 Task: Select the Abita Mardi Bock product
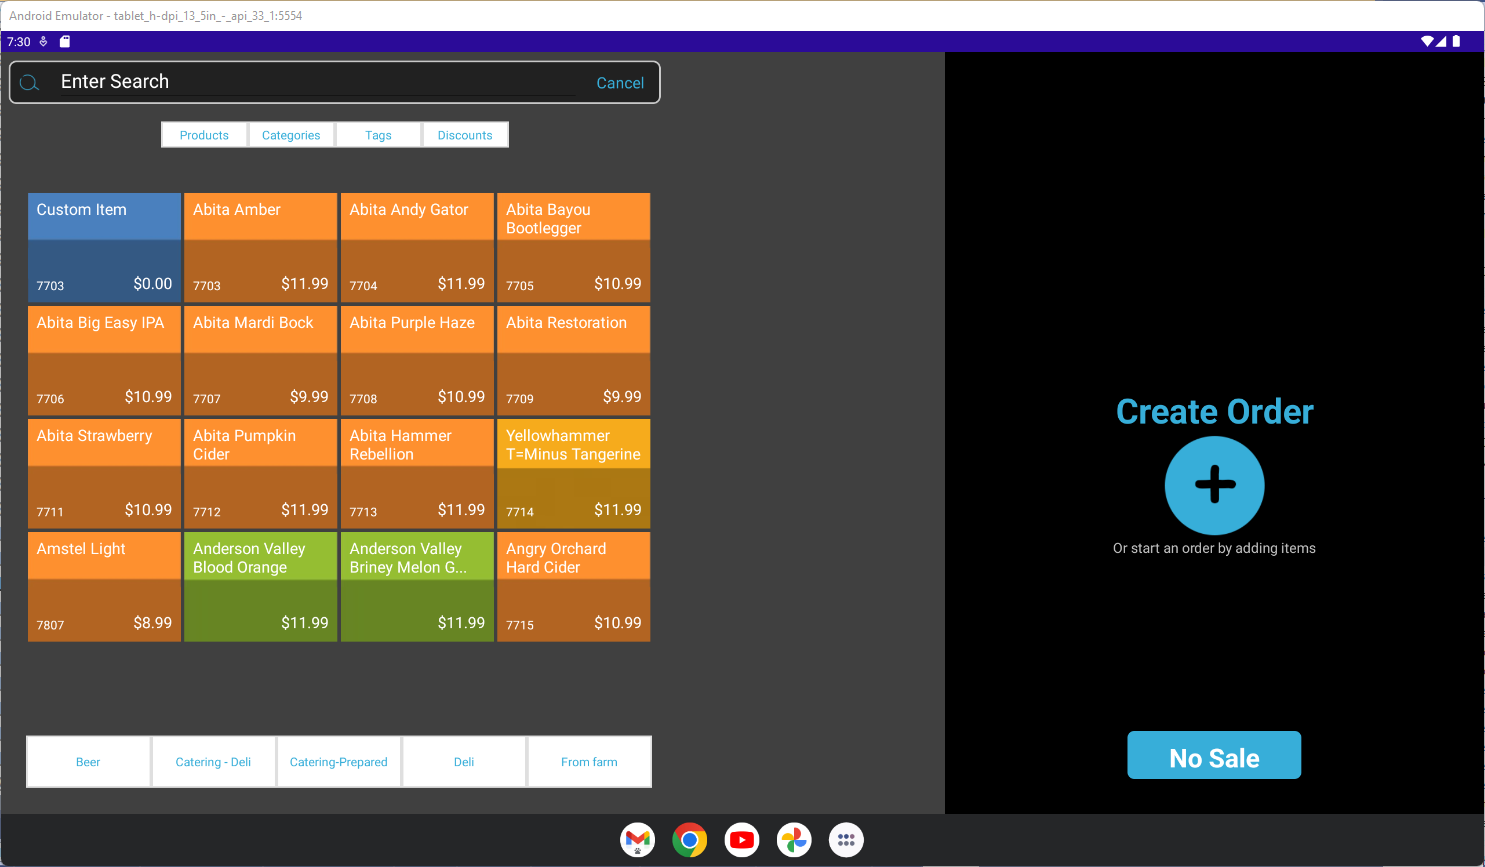pos(261,360)
